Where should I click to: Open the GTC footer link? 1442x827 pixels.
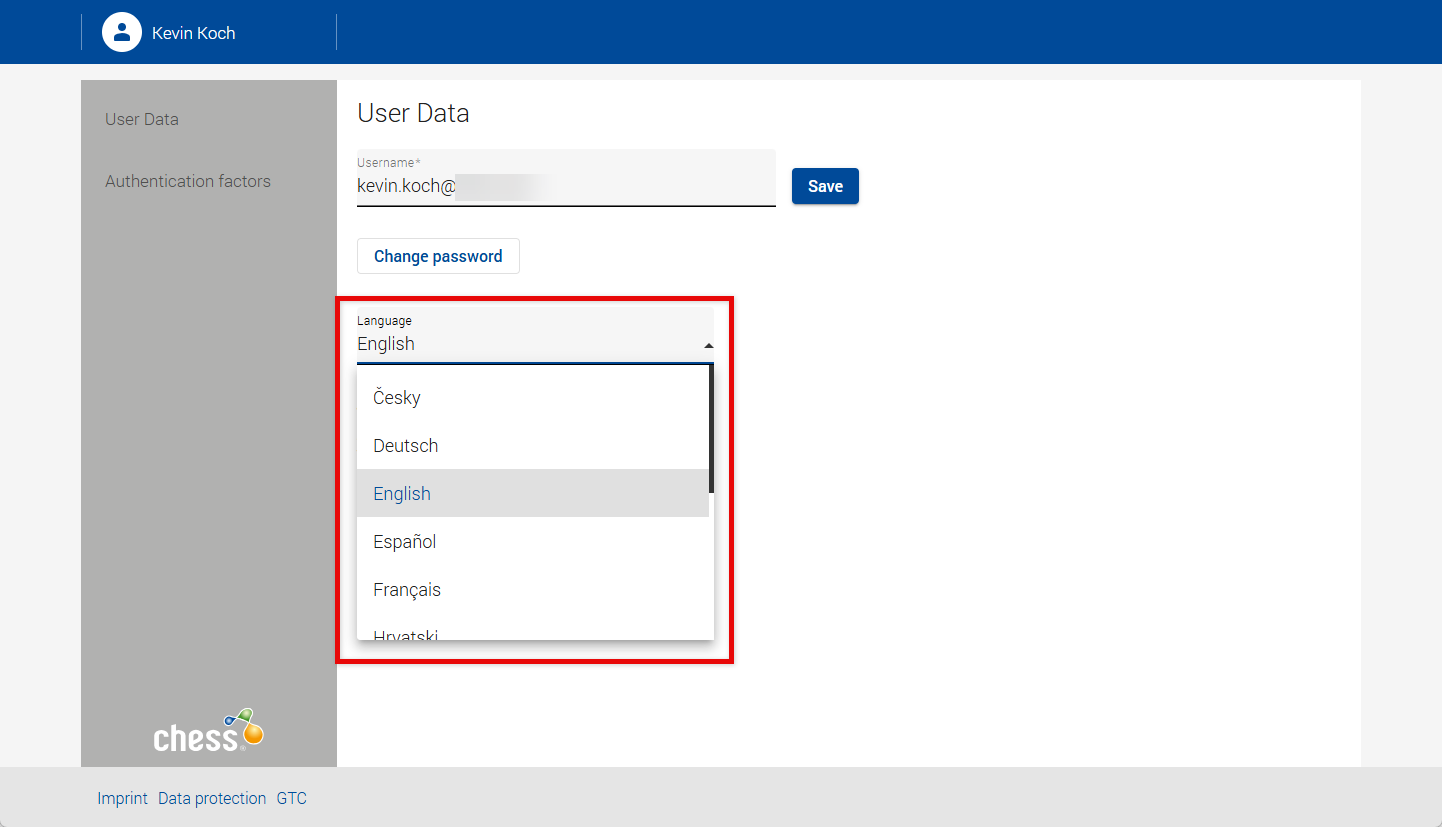coord(292,798)
